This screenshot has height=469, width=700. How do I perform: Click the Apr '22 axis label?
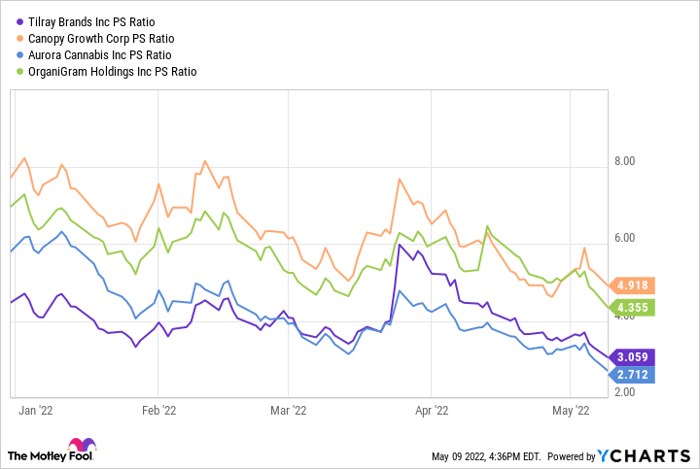[431, 409]
